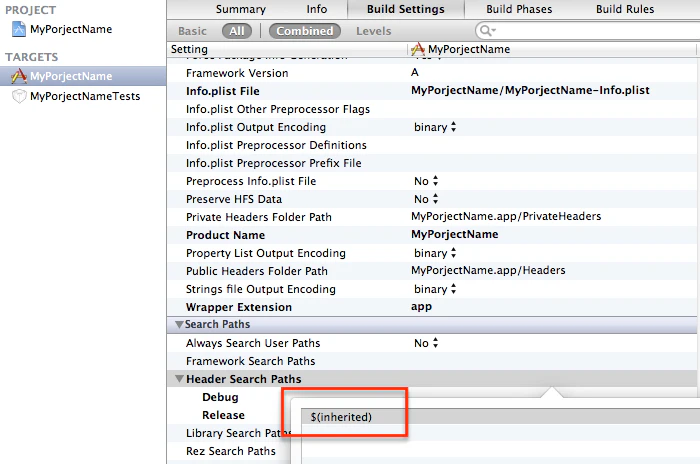Open Property List Output Encoding dropdown
This screenshot has height=464, width=700.
pos(435,253)
